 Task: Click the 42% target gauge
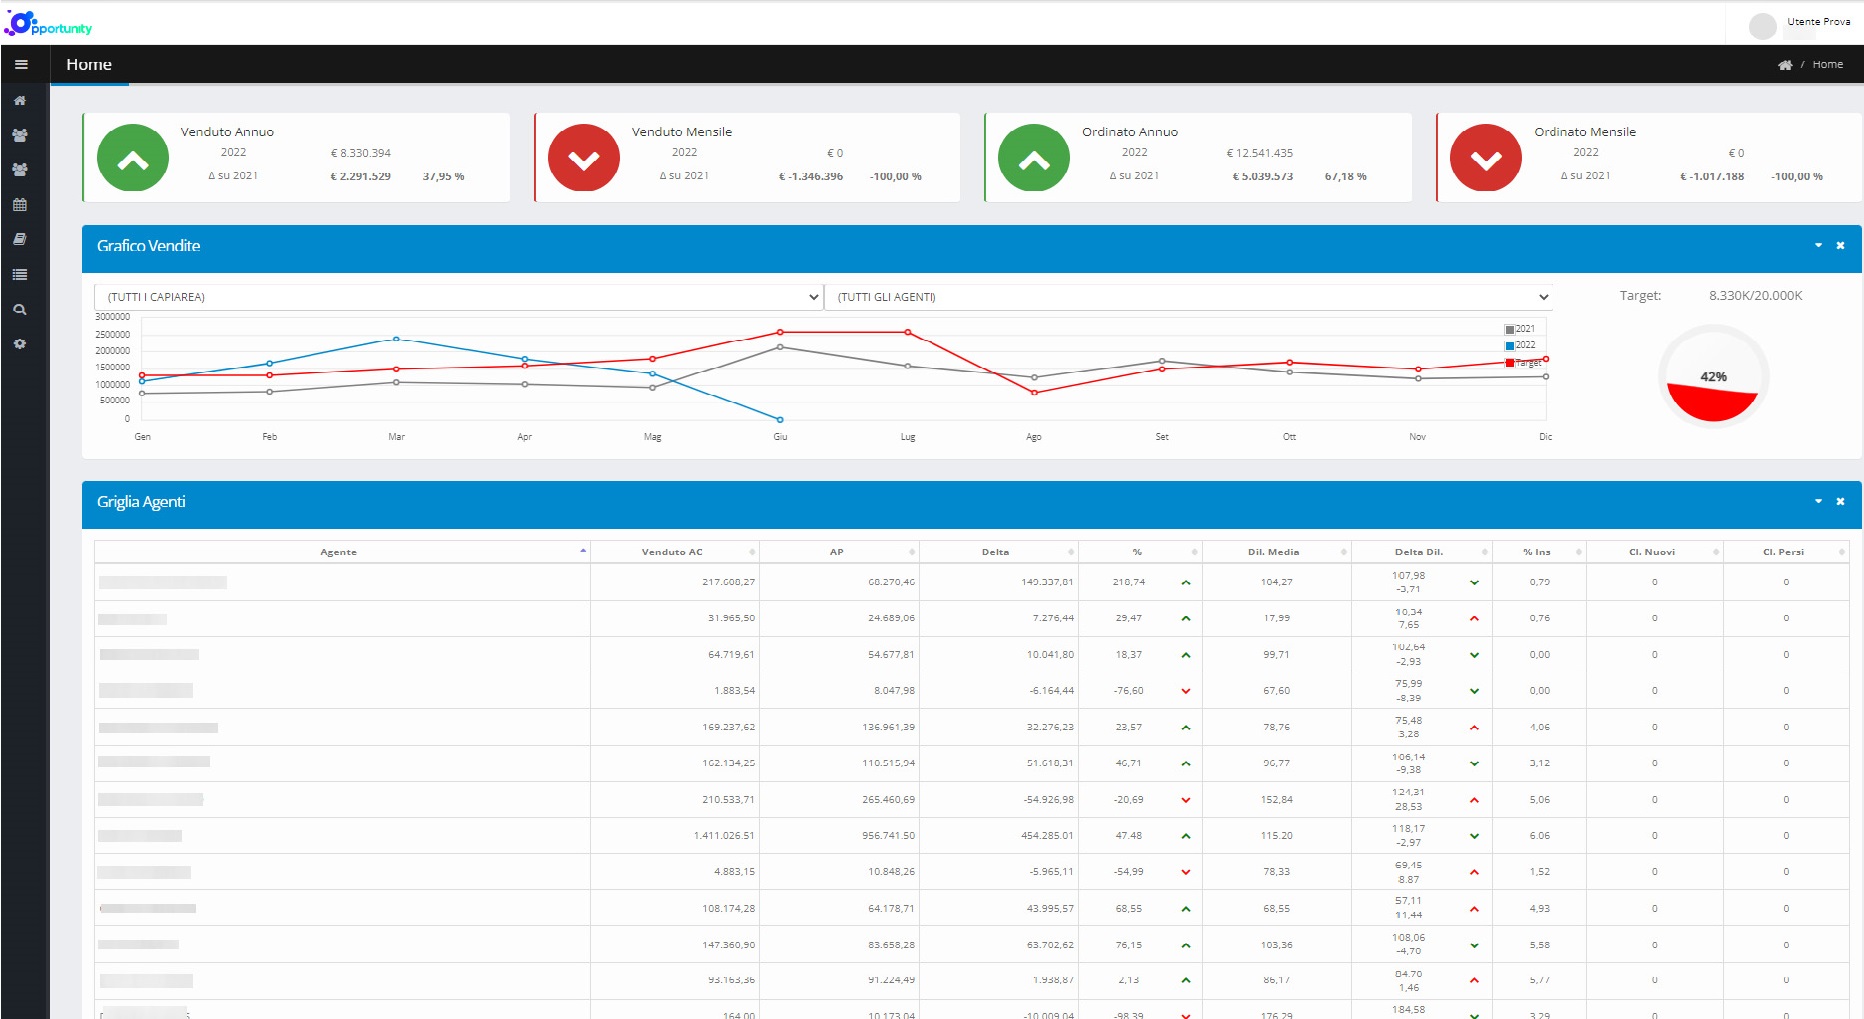(x=1713, y=377)
